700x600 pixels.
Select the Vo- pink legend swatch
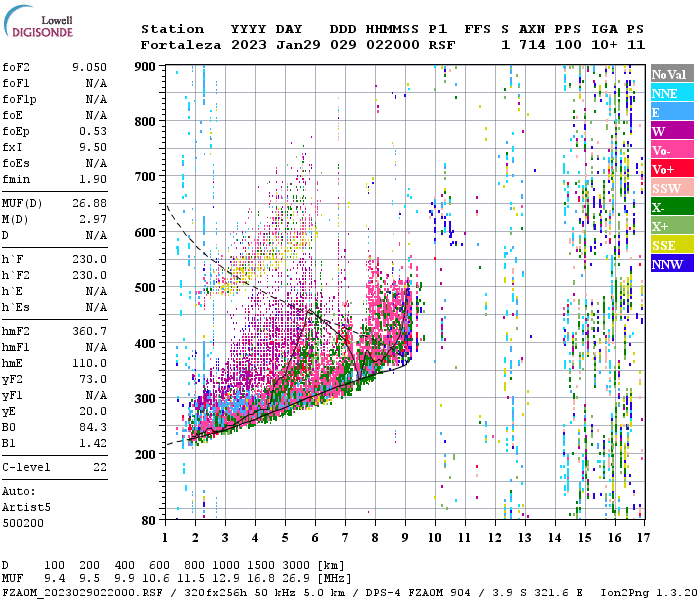click(x=672, y=150)
